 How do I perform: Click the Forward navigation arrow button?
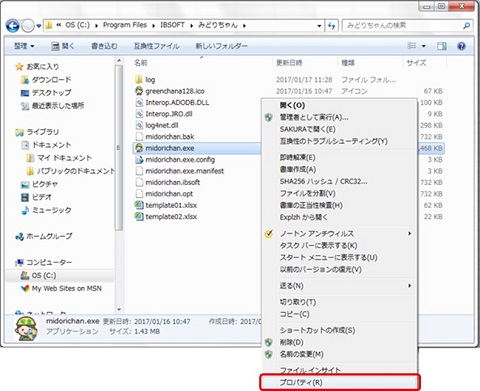[x=28, y=26]
